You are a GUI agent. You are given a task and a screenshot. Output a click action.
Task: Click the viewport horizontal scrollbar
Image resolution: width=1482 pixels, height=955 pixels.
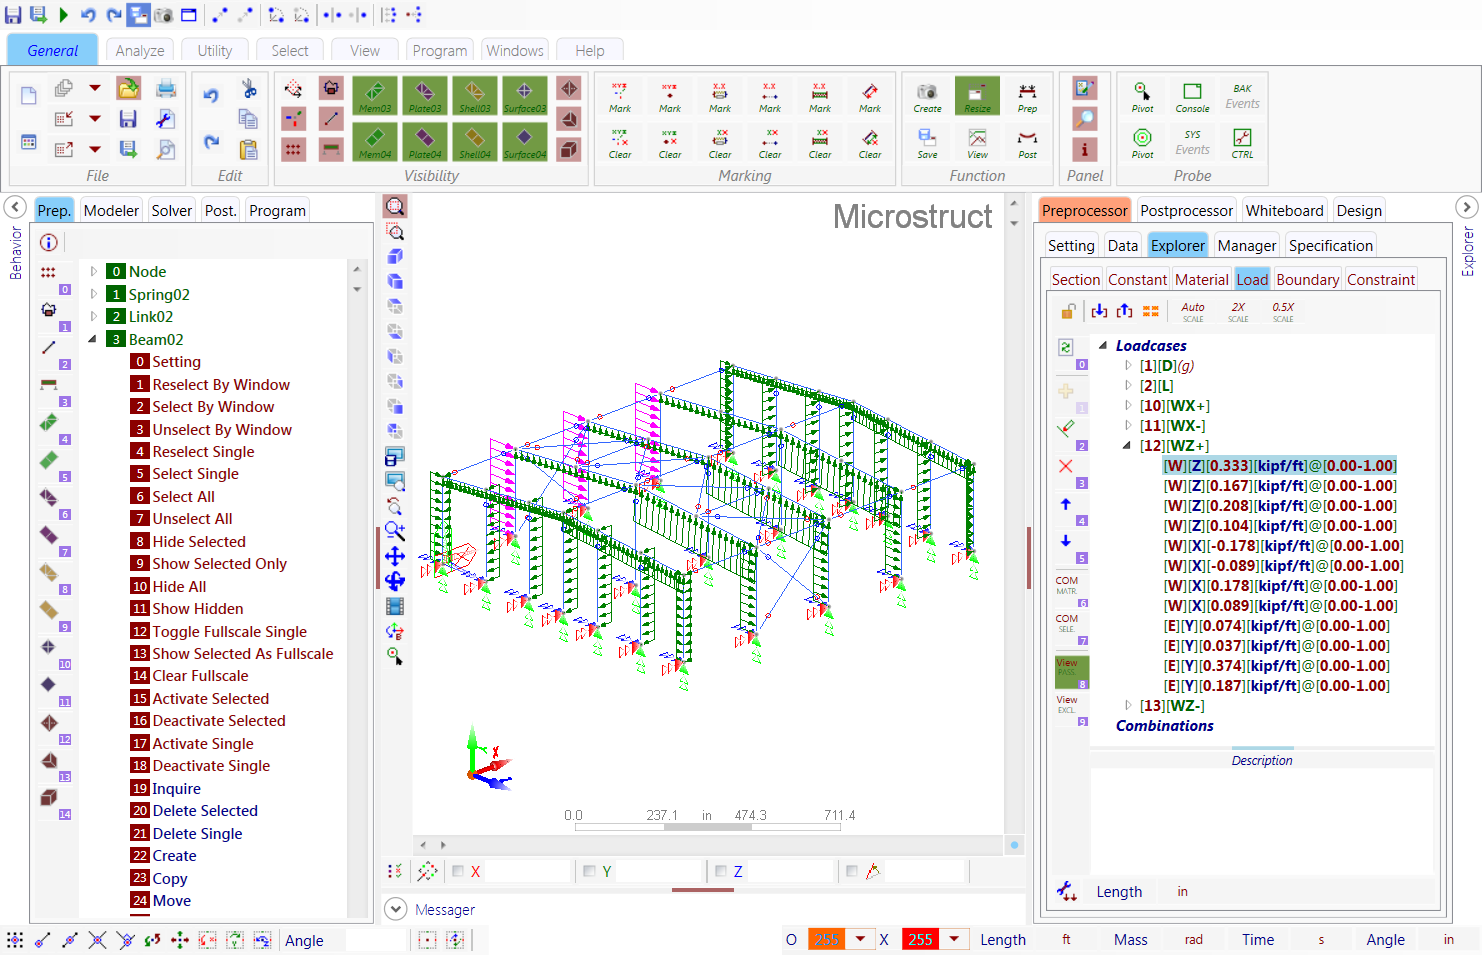pos(708,845)
